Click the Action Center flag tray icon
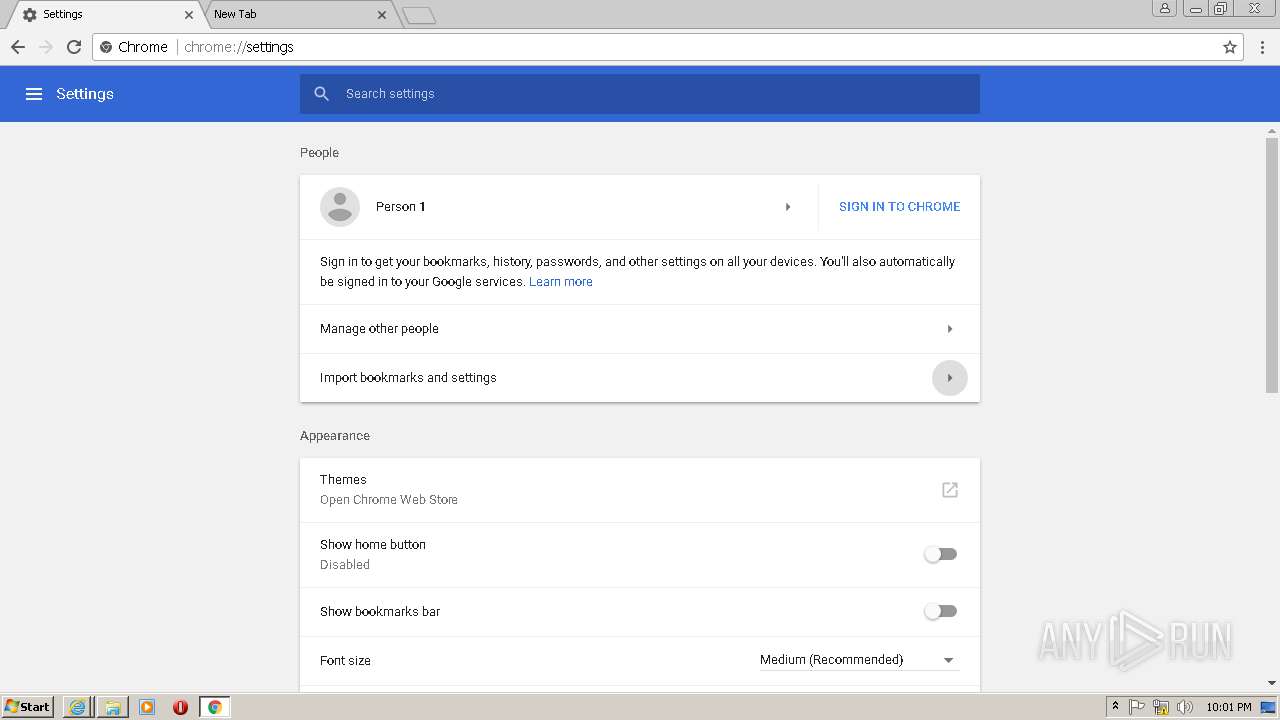Screen dimensions: 1280x720 [x=1137, y=707]
